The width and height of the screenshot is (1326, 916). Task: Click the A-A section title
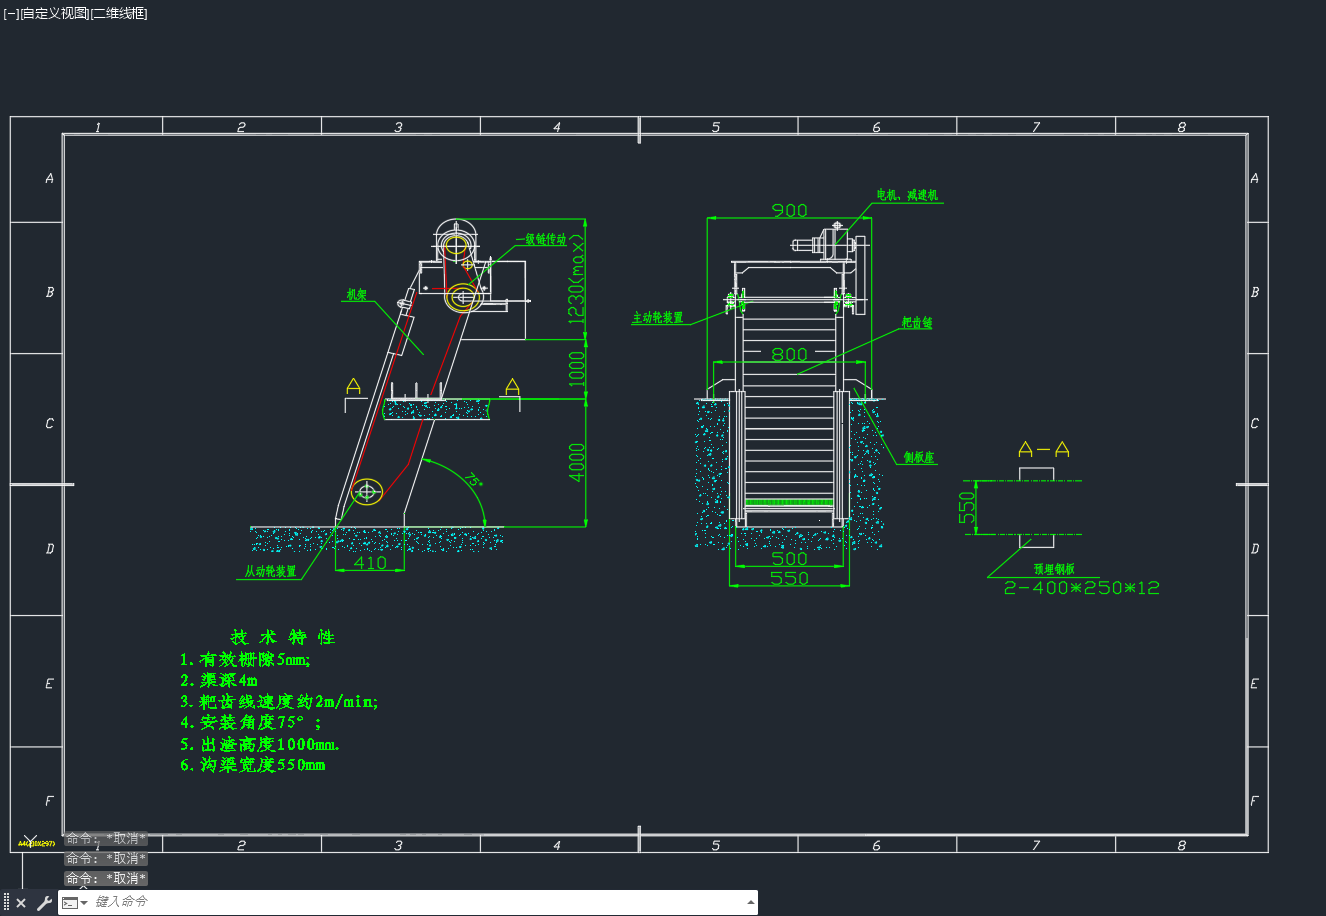click(1044, 450)
